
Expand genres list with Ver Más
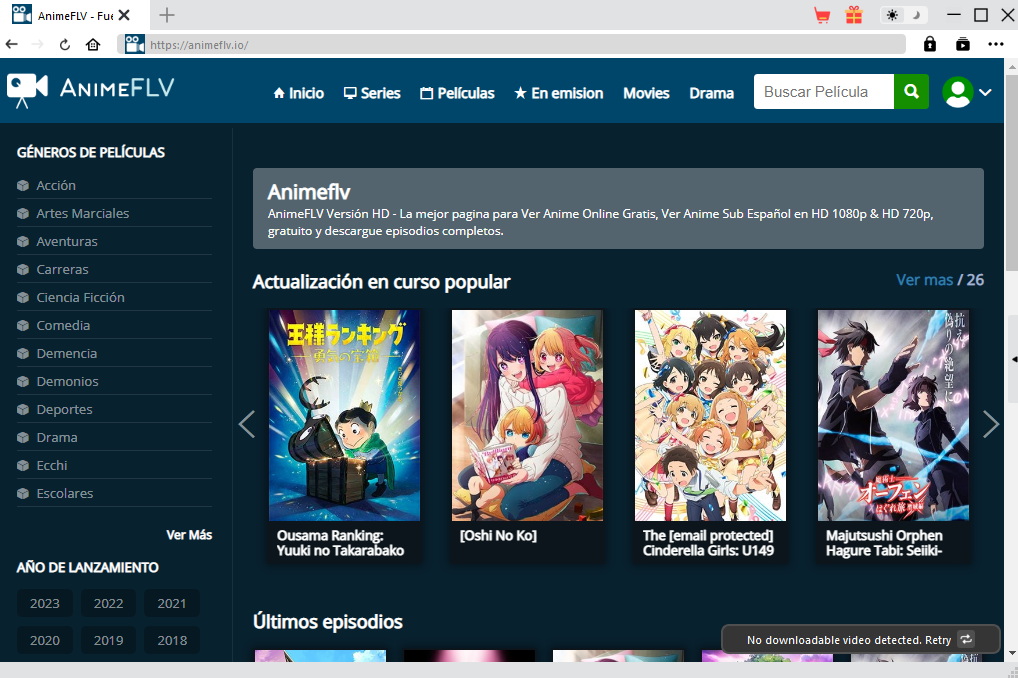coord(189,535)
